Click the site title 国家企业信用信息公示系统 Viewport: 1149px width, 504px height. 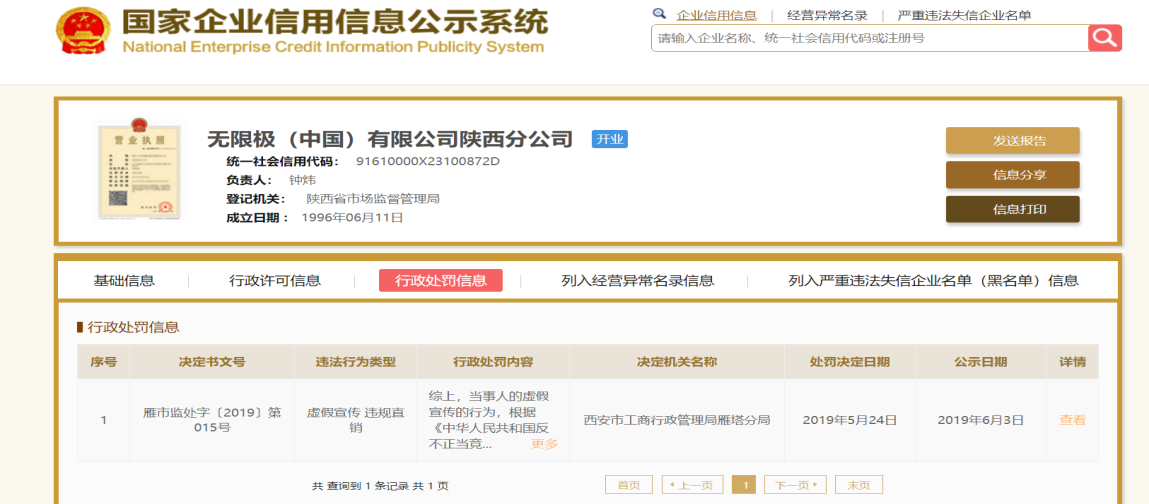pos(335,23)
